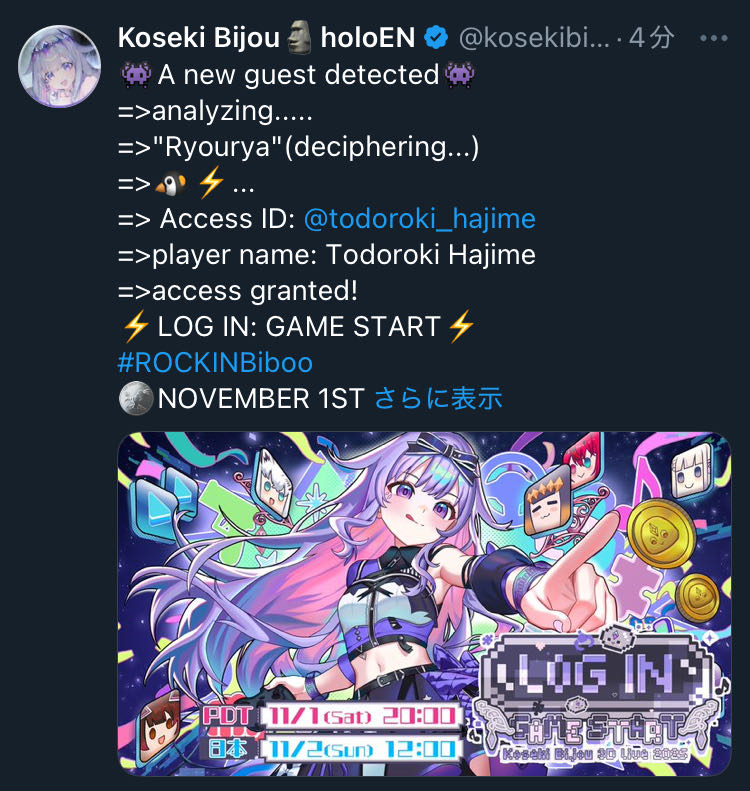Click the lightning emoji after "GAME START"
Screen dimensions: 750x791
coord(461,326)
